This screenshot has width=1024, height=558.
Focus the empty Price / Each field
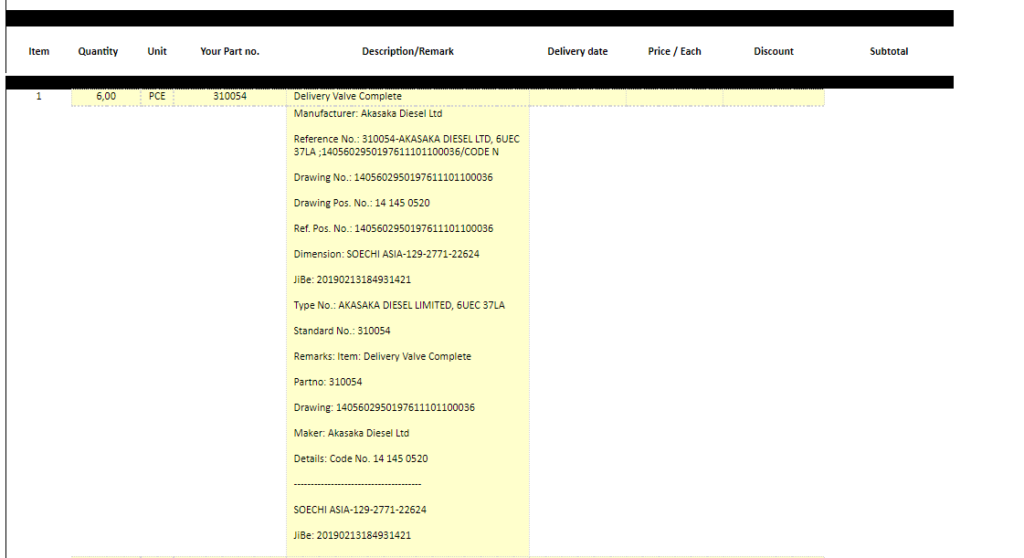point(674,97)
